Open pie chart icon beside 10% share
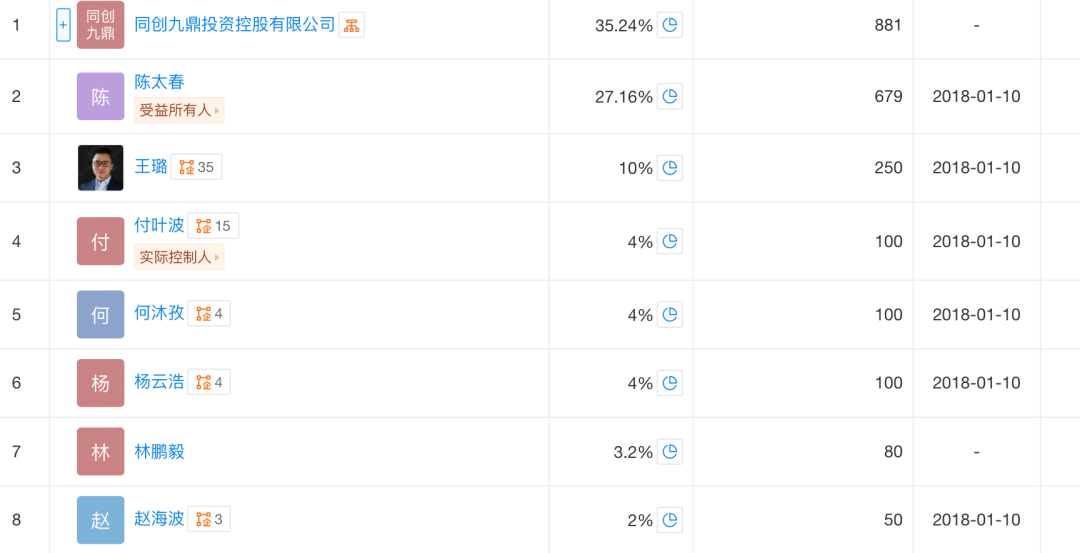 coord(670,168)
